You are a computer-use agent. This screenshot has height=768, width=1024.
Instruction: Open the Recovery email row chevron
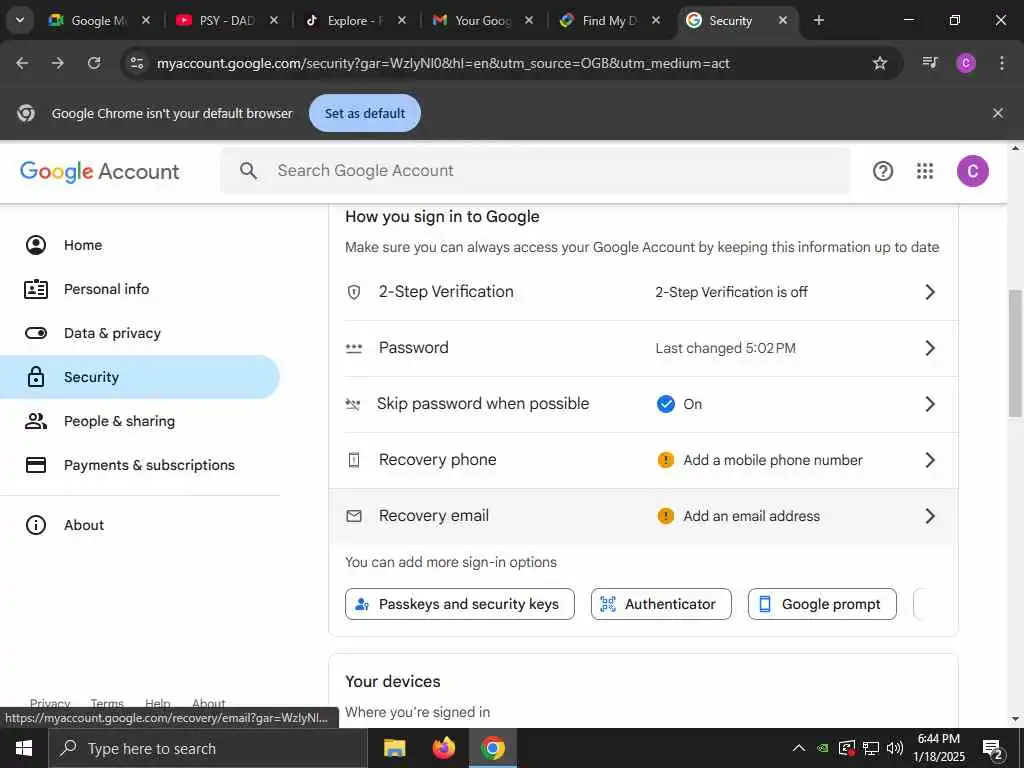click(x=930, y=516)
